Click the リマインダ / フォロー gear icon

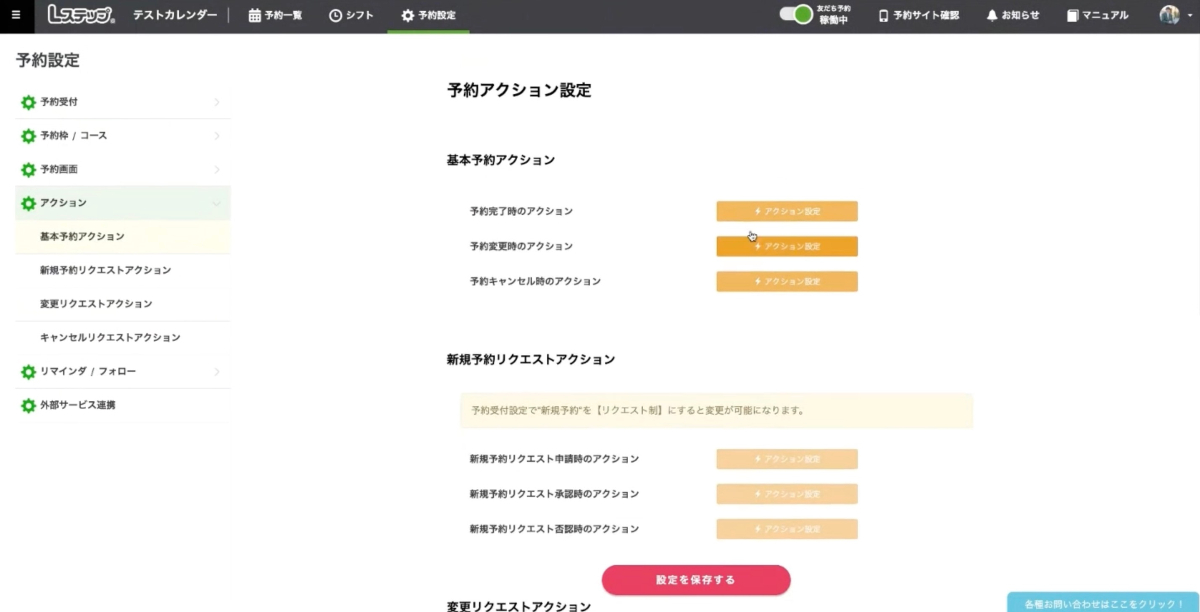(28, 372)
